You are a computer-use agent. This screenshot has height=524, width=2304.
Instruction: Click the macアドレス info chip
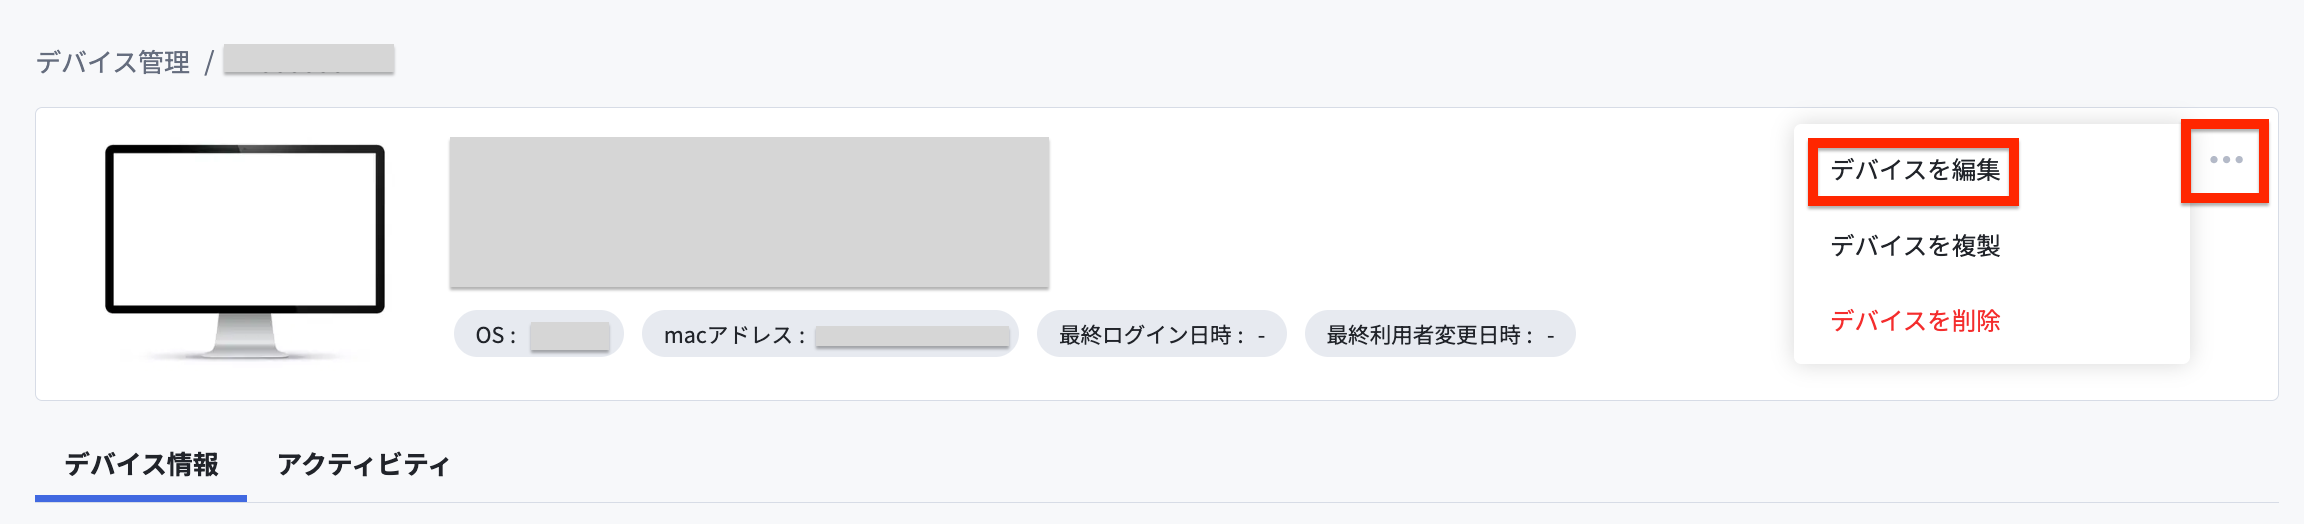coord(830,334)
